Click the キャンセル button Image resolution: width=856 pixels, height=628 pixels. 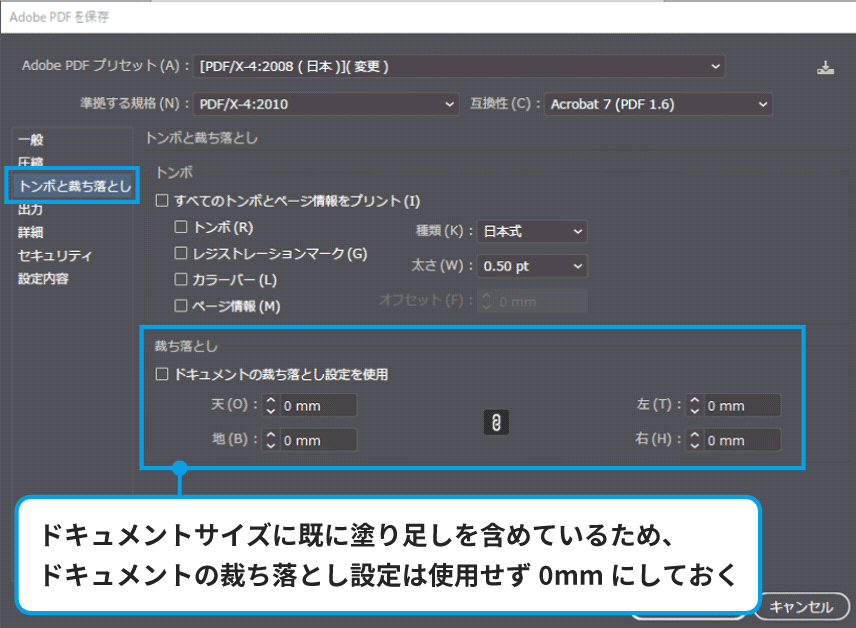[800, 607]
